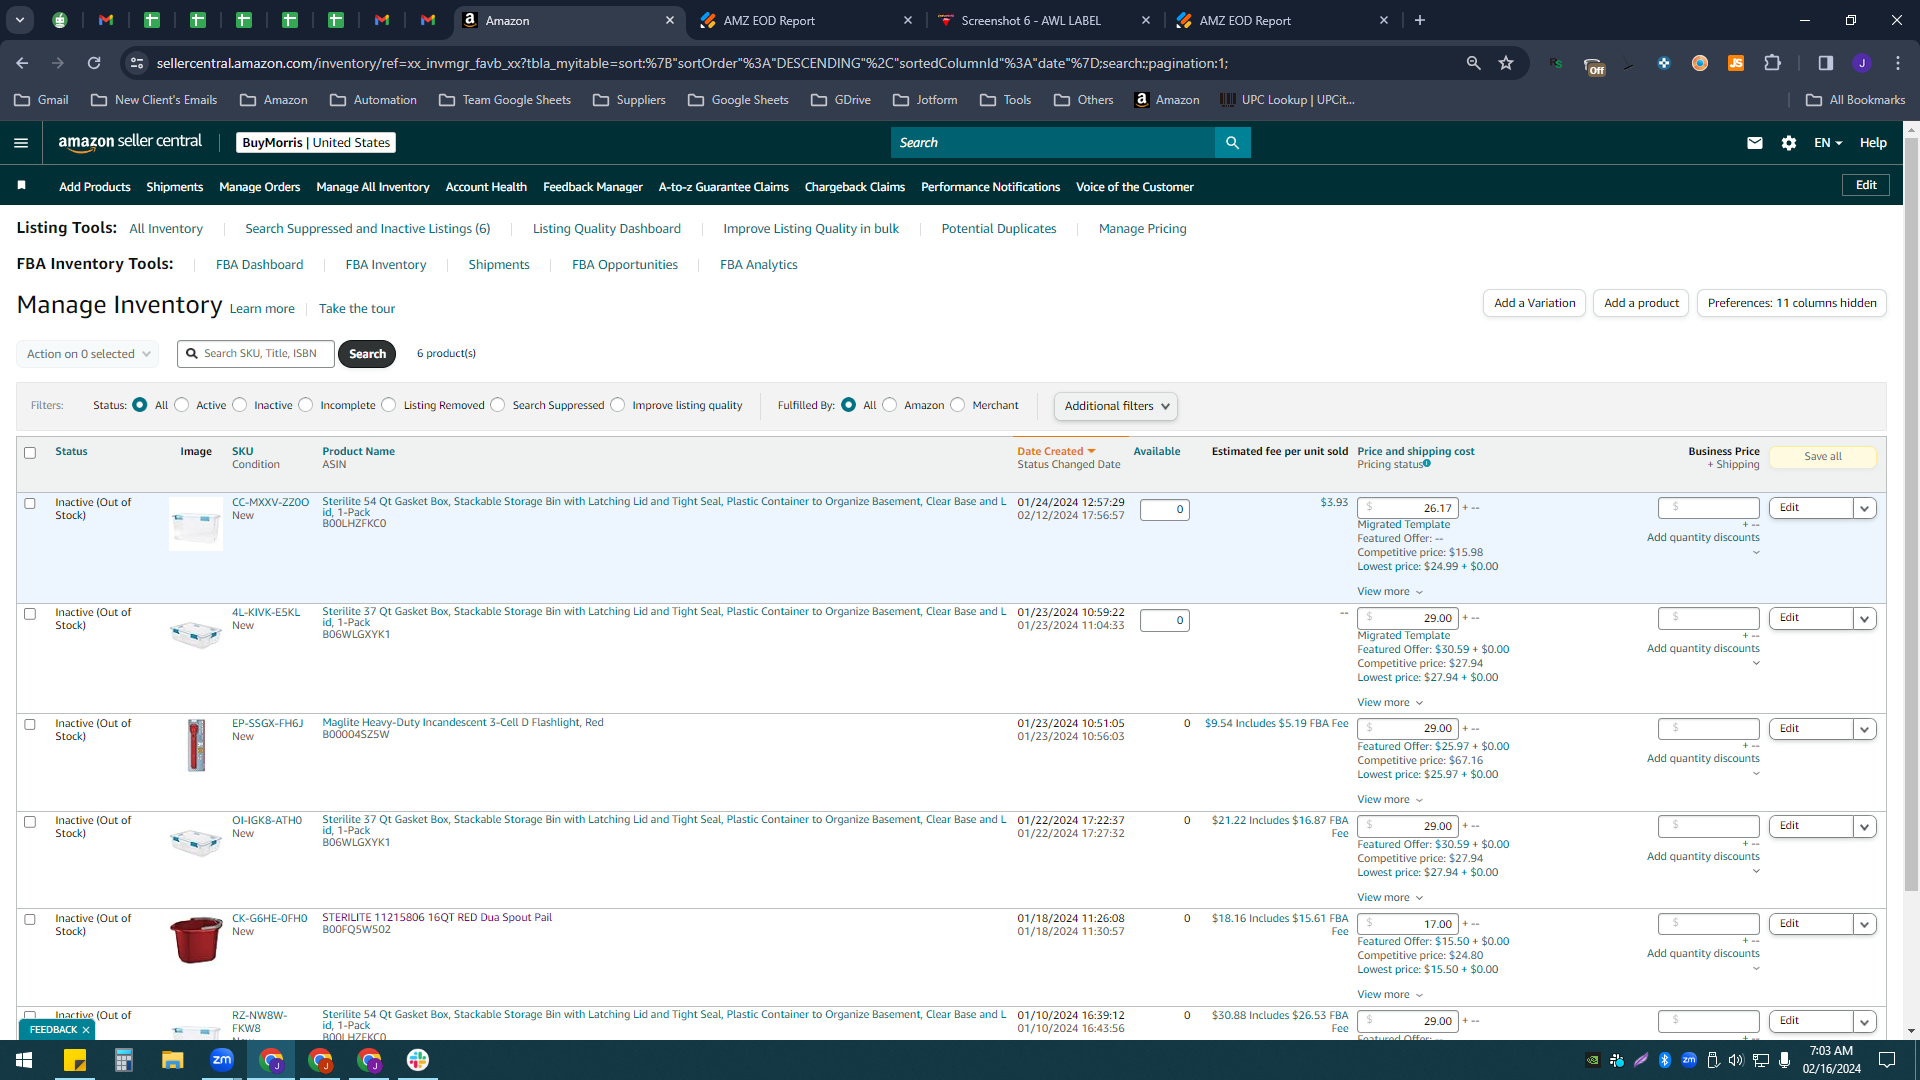Open Account Health menu item
Screen dimensions: 1920x1080
[x=486, y=187]
